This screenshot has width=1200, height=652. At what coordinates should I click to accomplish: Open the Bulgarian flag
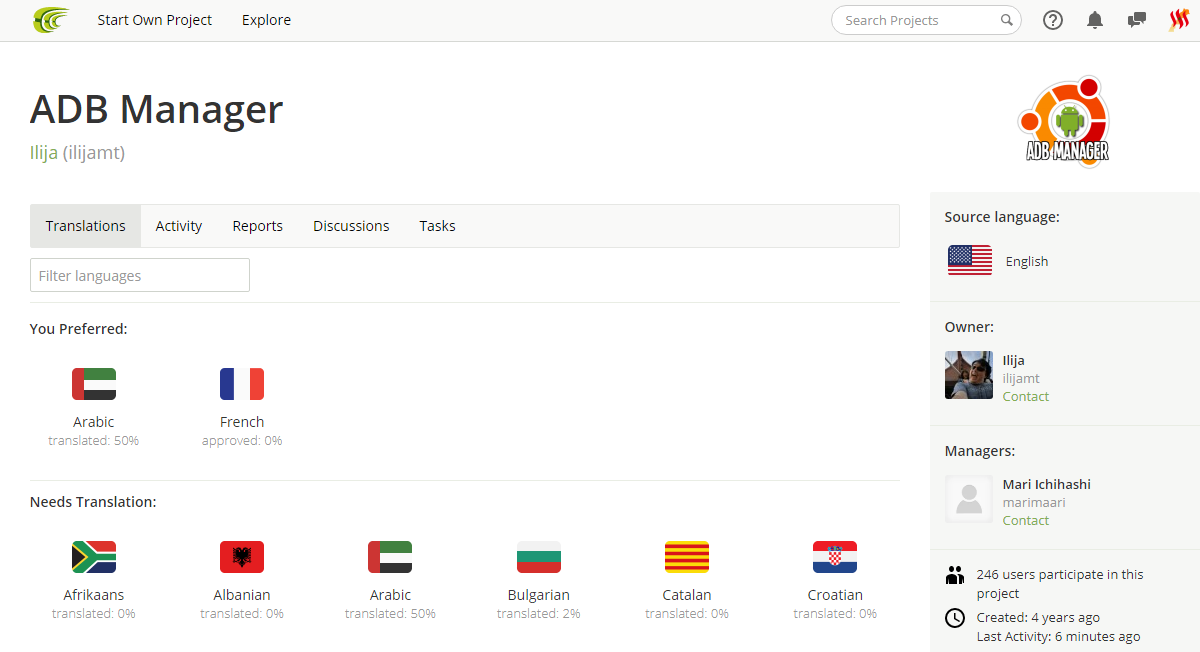(x=539, y=557)
